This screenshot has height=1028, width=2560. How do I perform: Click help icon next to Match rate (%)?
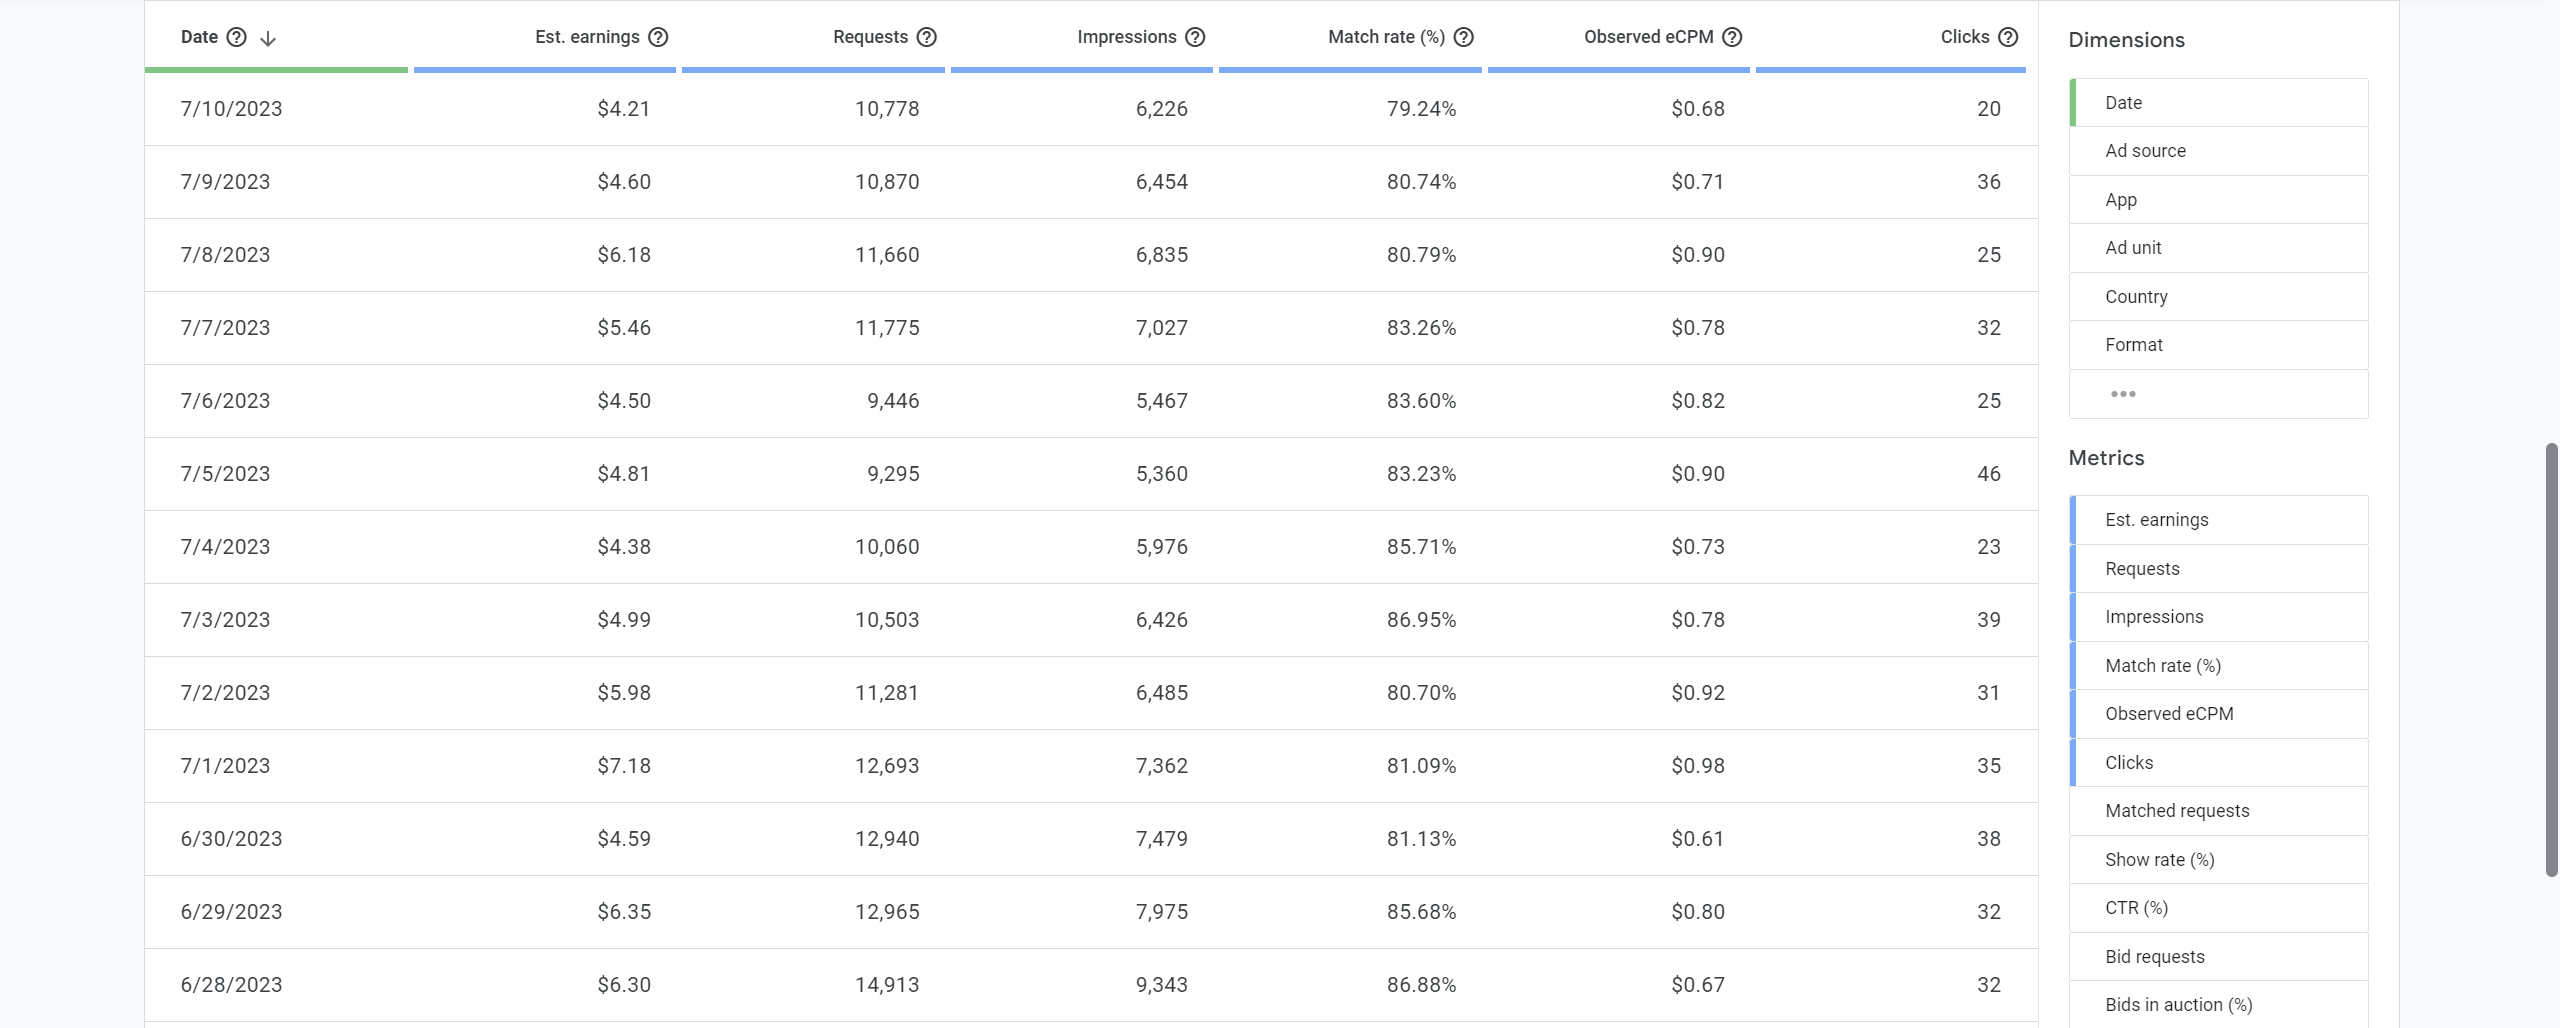tap(1464, 37)
